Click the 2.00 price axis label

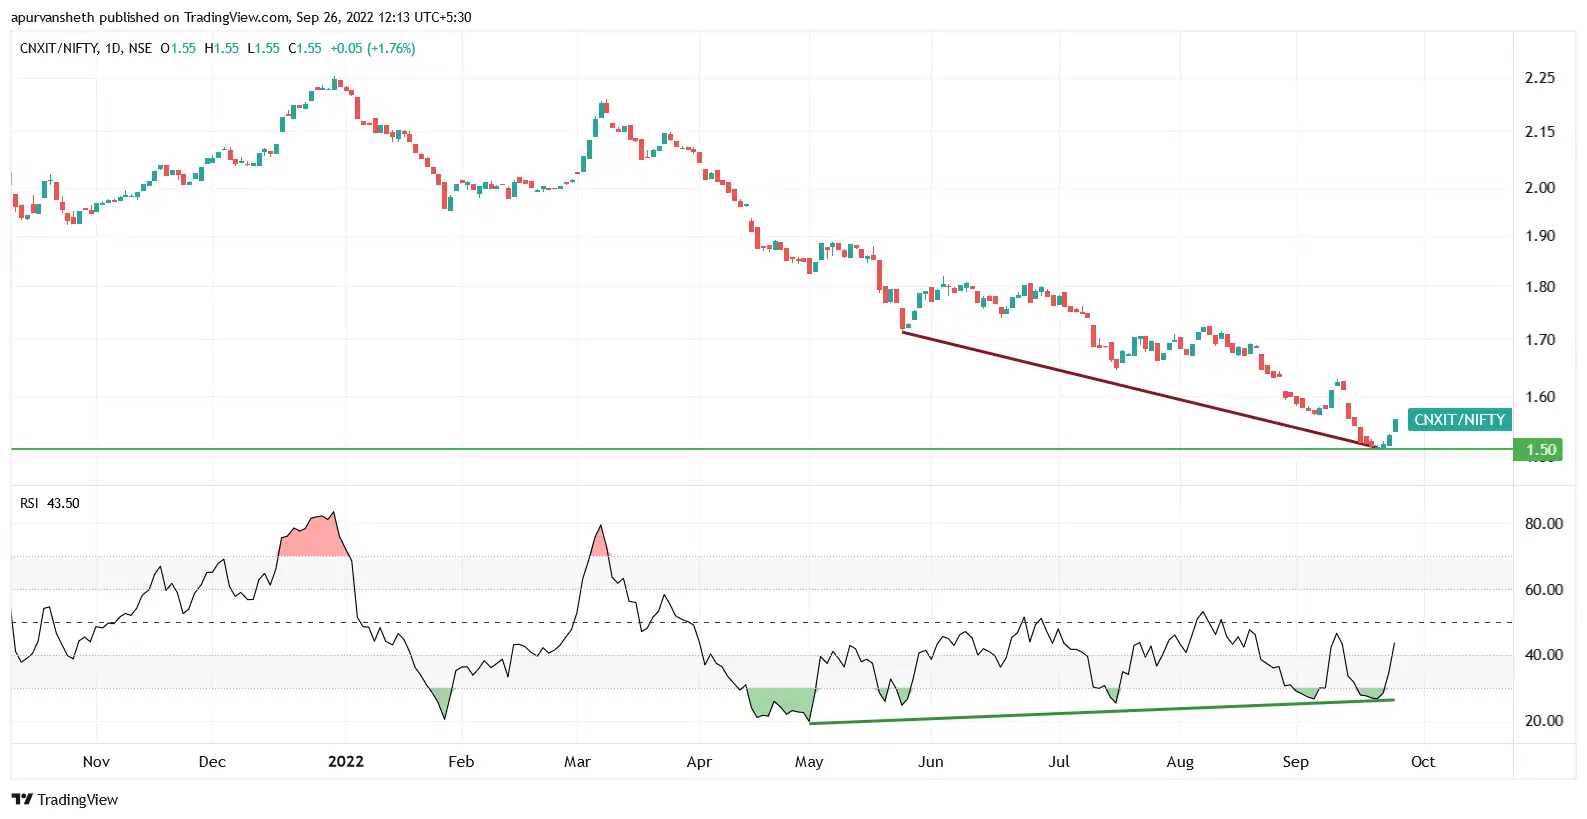click(1540, 188)
